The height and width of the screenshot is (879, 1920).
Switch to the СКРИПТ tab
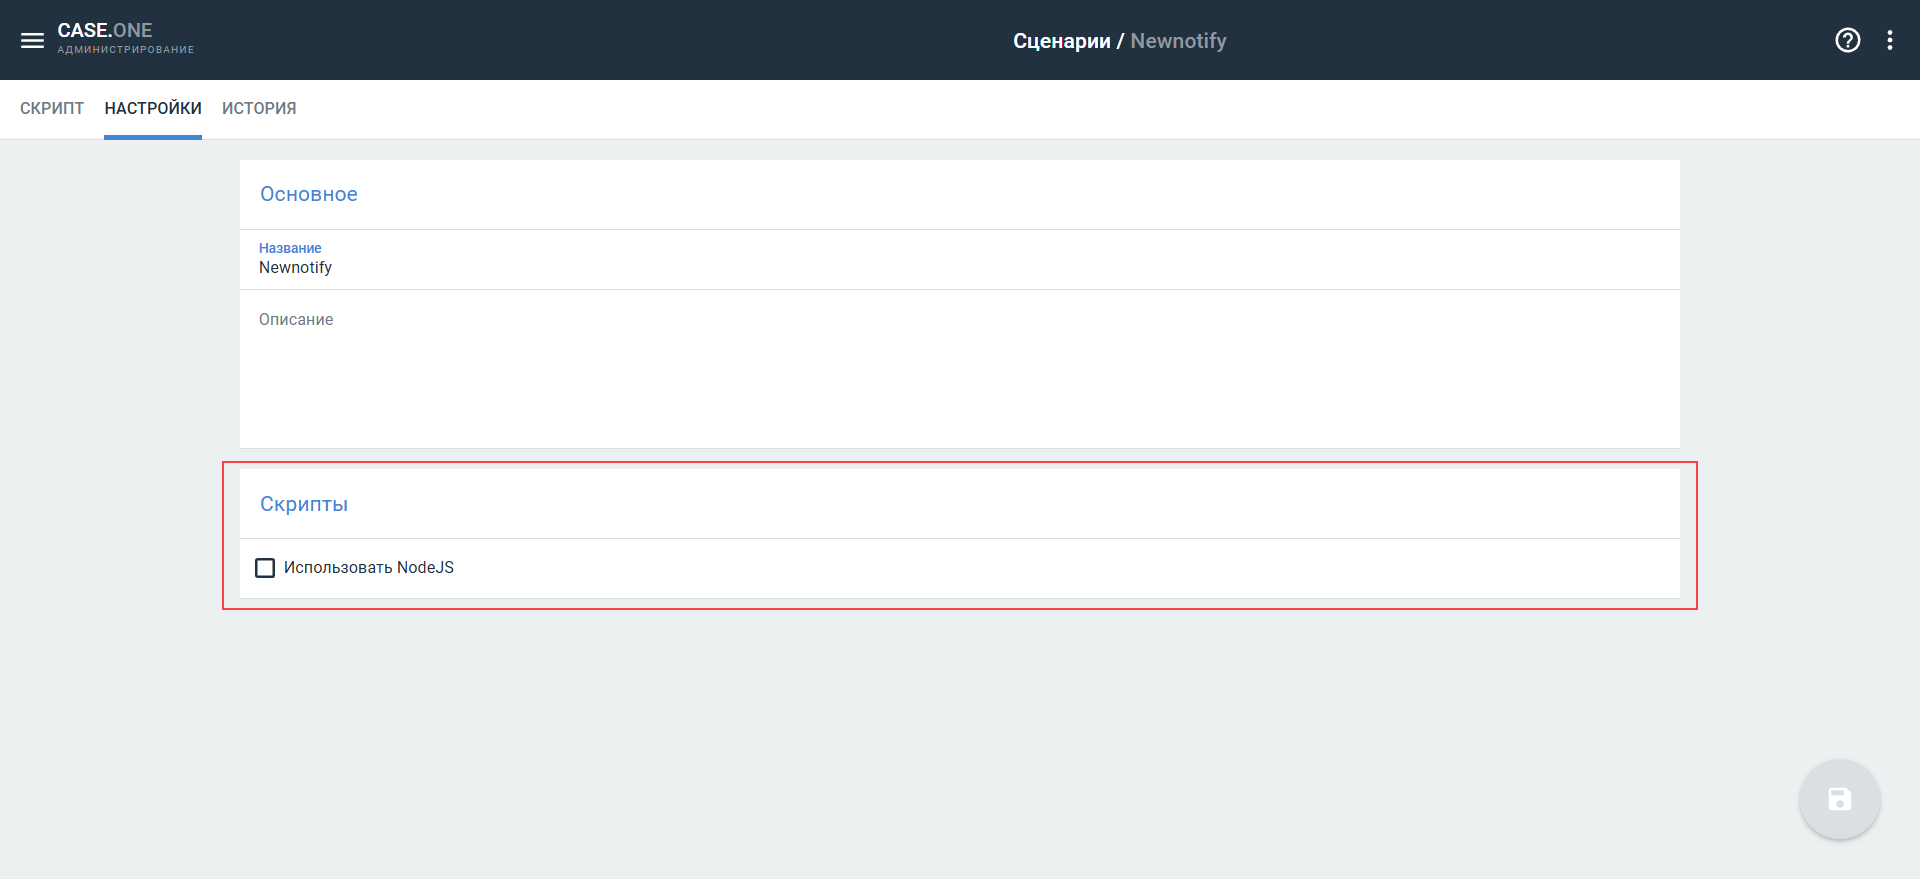[x=52, y=108]
